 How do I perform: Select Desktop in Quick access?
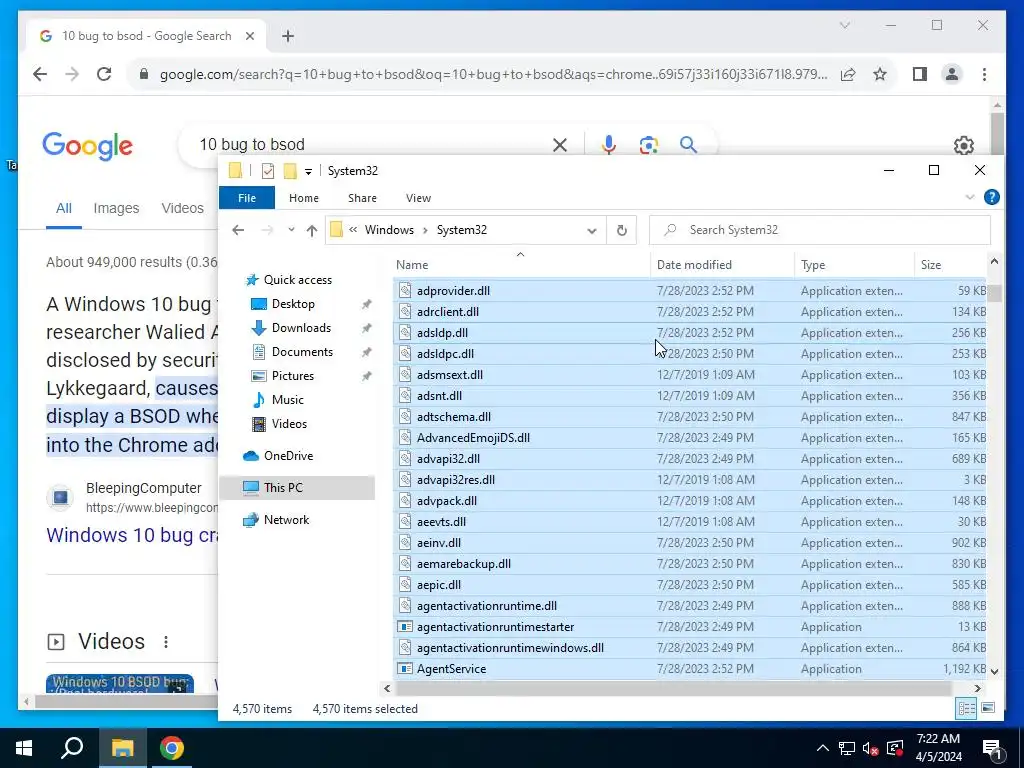tap(293, 304)
